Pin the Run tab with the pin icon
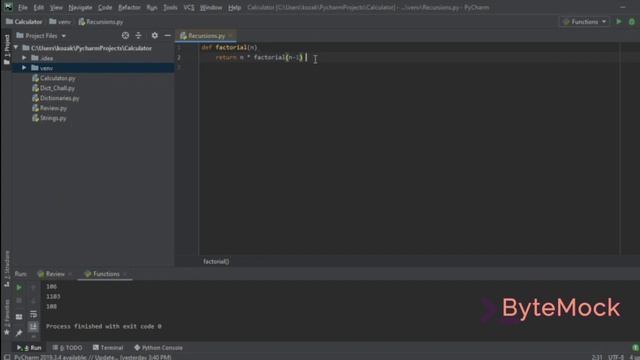This screenshot has width=640, height=360. (19, 333)
